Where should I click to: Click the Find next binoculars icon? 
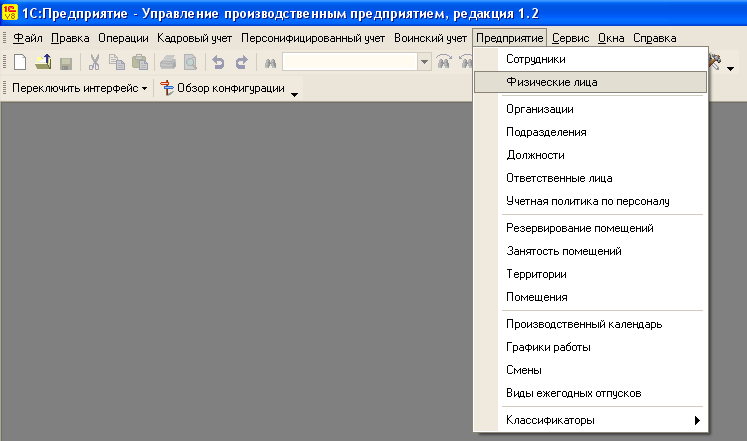[x=444, y=62]
